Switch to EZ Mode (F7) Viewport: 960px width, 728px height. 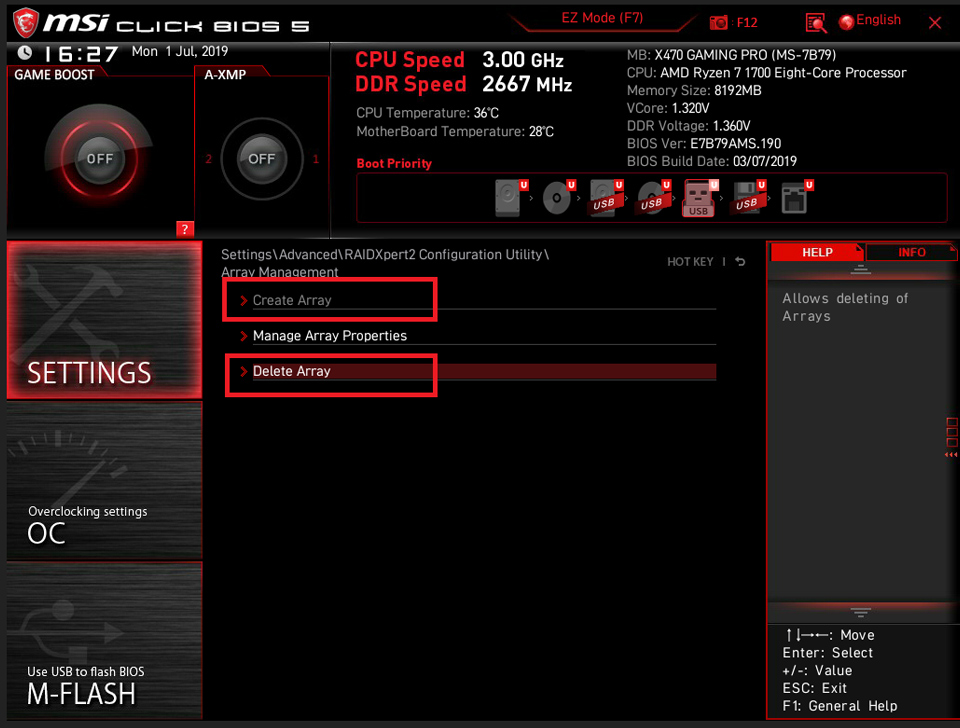click(x=602, y=18)
